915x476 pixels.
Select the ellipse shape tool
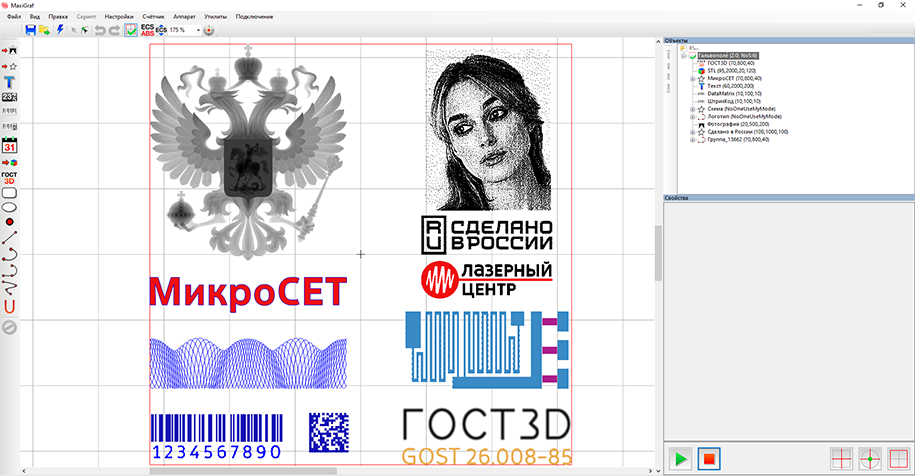tap(9, 208)
